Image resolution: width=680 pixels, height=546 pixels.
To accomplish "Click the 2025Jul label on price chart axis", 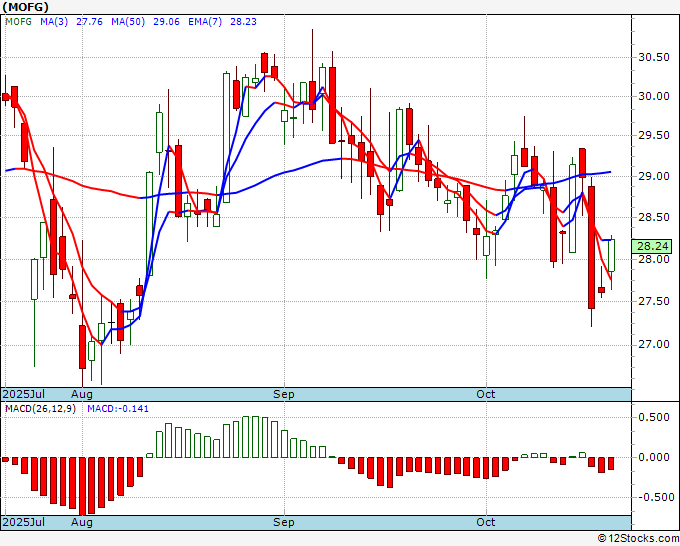I will pos(24,394).
